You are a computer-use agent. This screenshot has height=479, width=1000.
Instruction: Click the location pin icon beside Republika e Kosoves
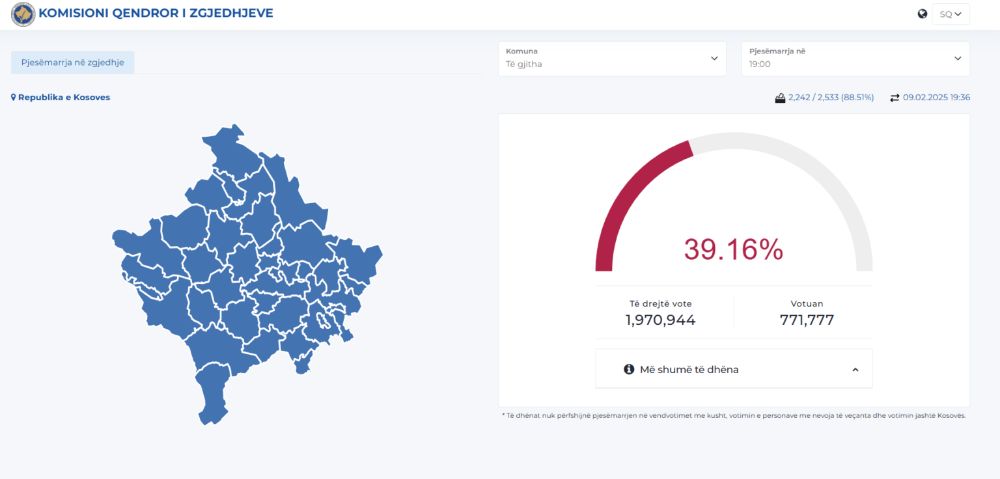coord(14,98)
